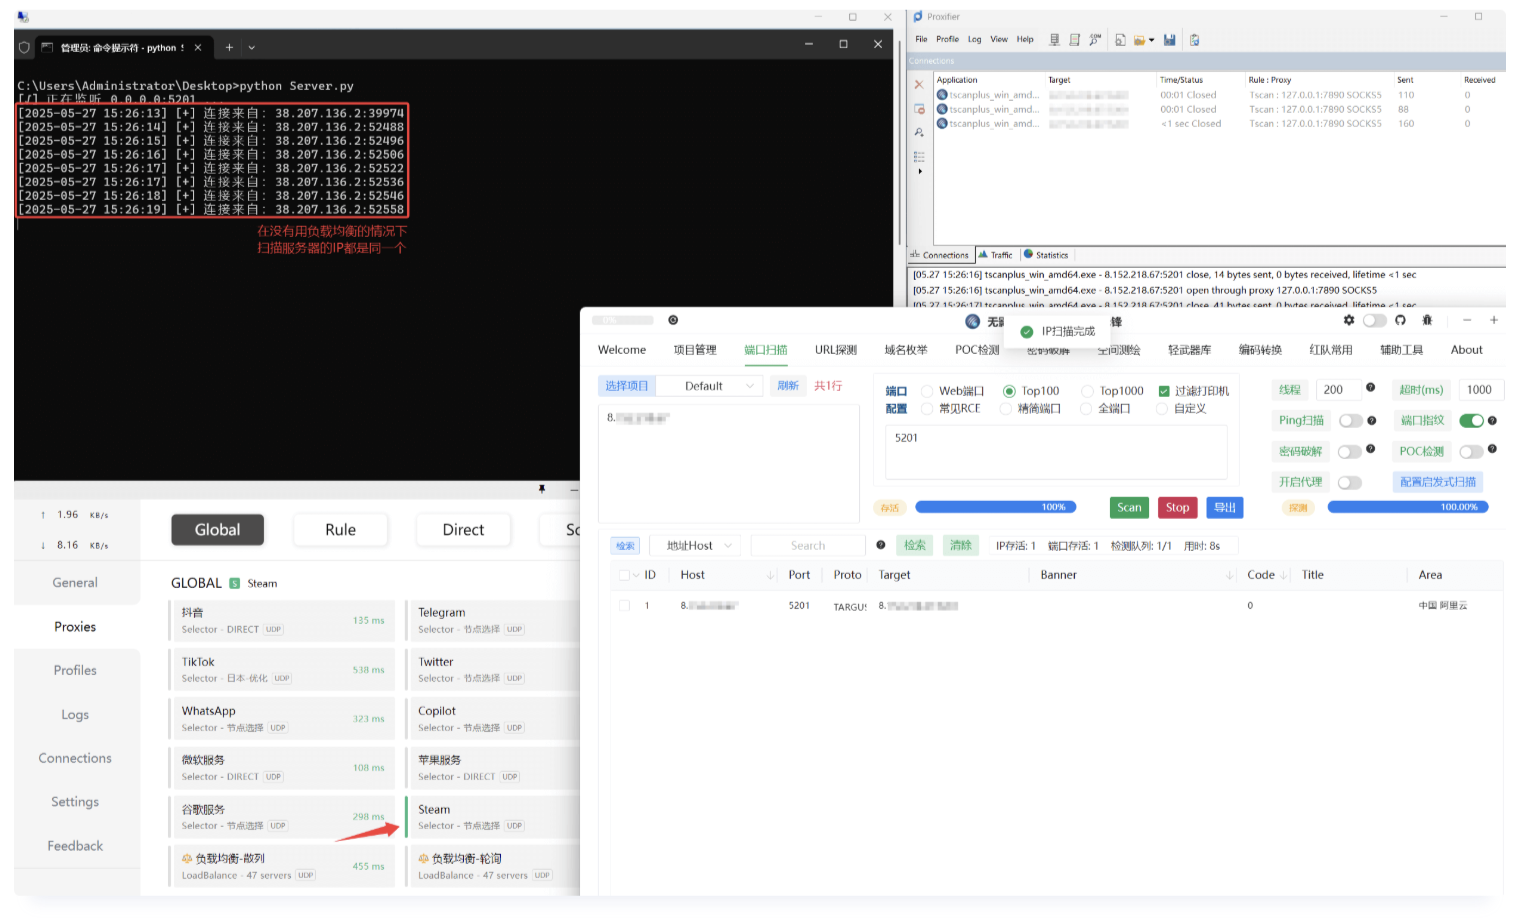Screen dimensions: 1522x918
Task: Sort results by Host column arrow
Action: point(770,575)
